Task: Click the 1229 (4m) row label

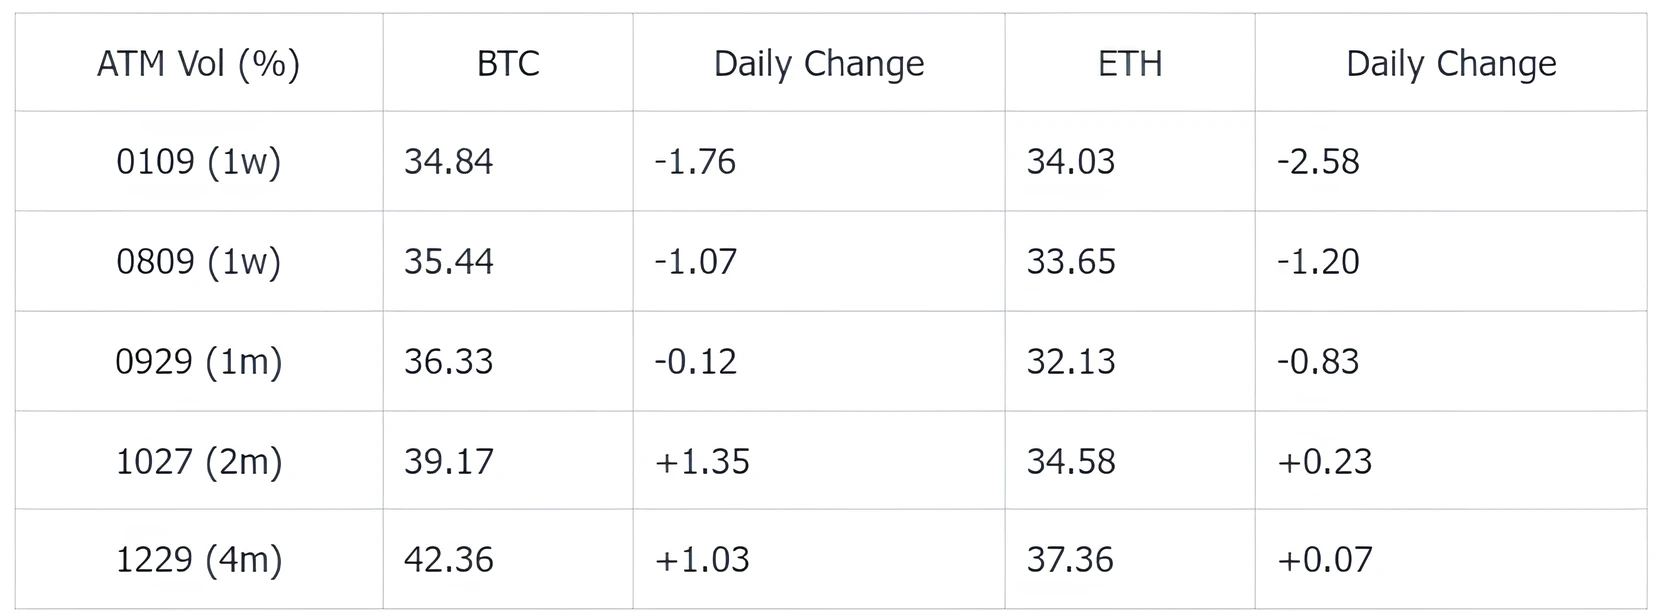Action: pyautogui.click(x=198, y=559)
